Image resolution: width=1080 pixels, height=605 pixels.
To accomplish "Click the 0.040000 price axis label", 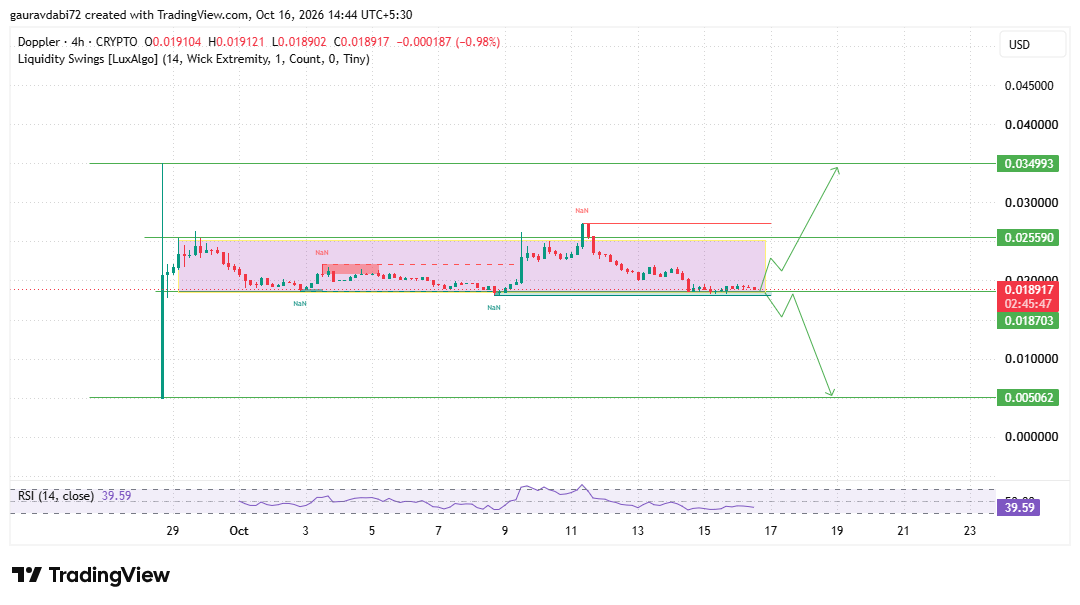I will coord(1031,125).
